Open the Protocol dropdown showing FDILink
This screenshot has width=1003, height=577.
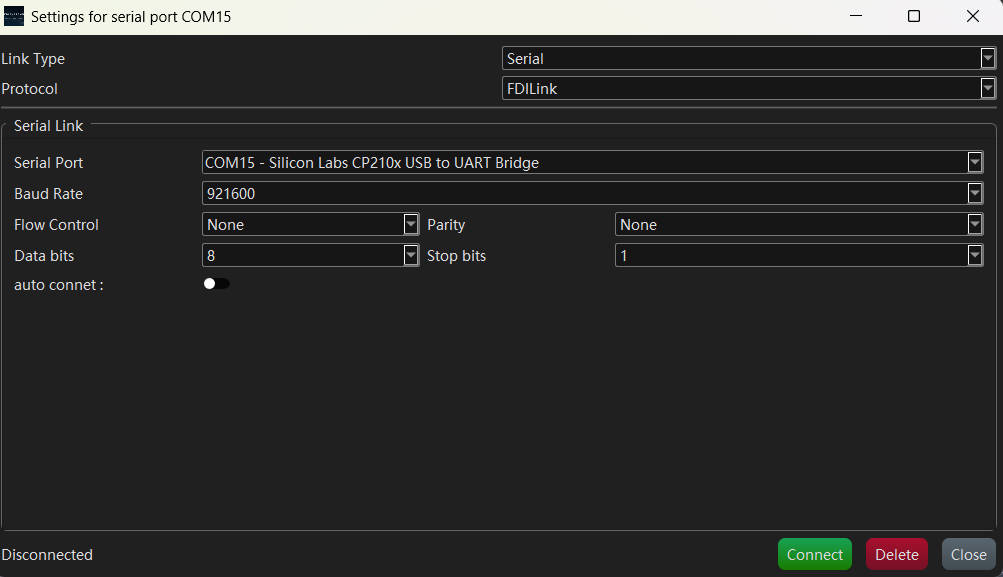pos(748,88)
